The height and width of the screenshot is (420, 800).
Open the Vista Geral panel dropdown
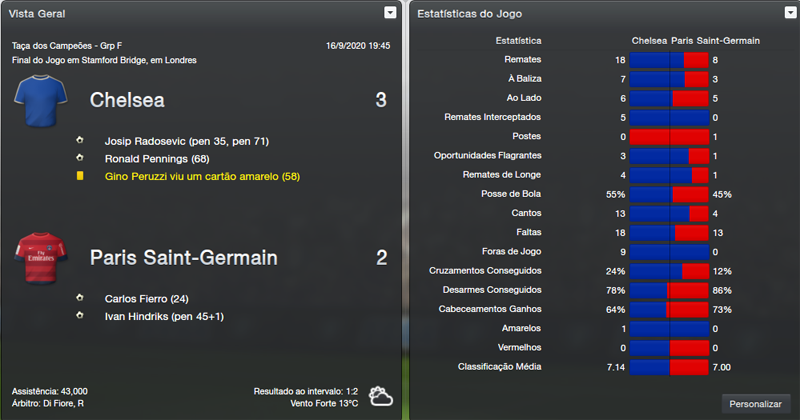[x=390, y=13]
